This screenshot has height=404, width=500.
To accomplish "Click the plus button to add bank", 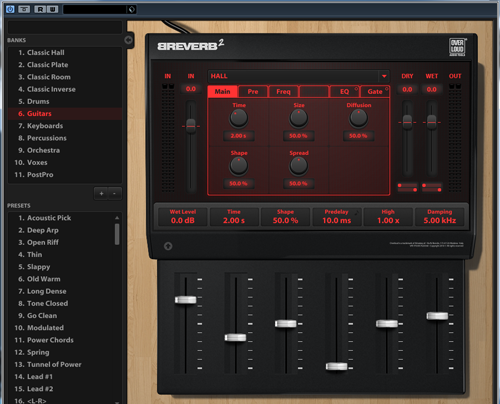I will tap(101, 194).
